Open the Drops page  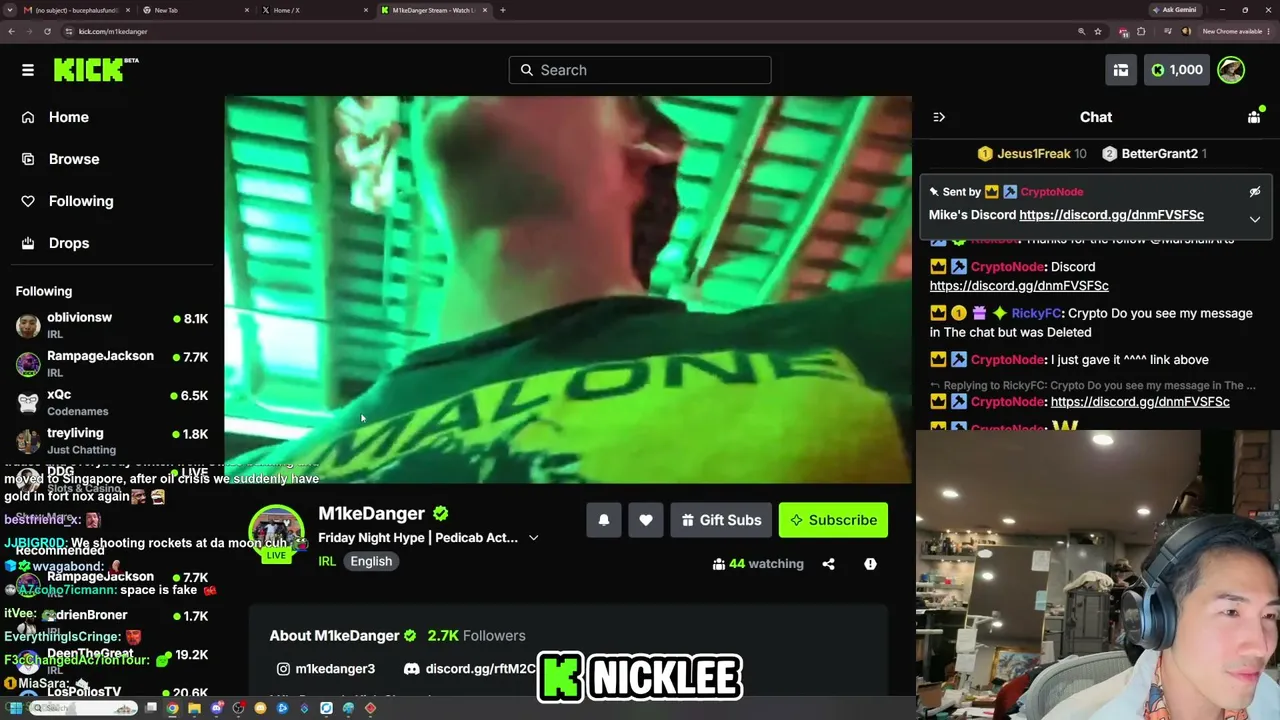point(57,243)
